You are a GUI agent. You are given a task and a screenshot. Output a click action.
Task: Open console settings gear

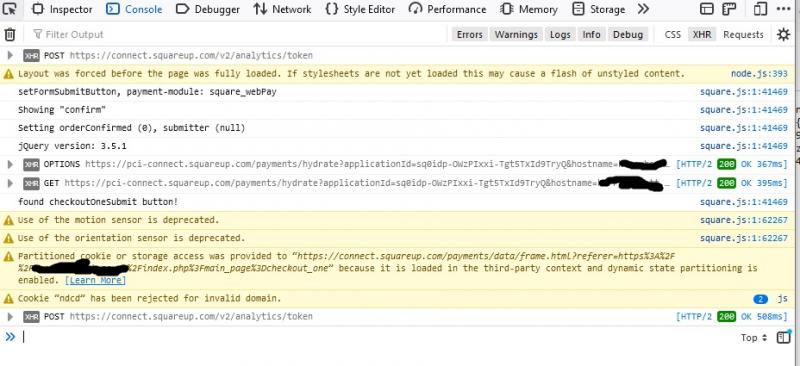tap(783, 35)
